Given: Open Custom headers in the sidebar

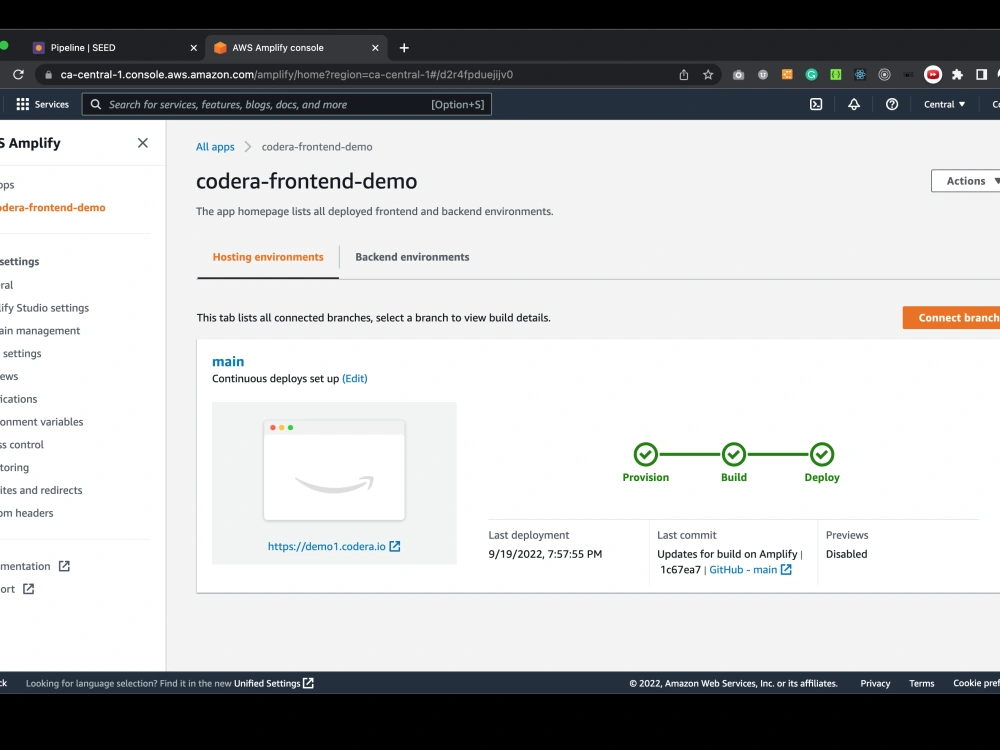Looking at the screenshot, I should pos(27,513).
